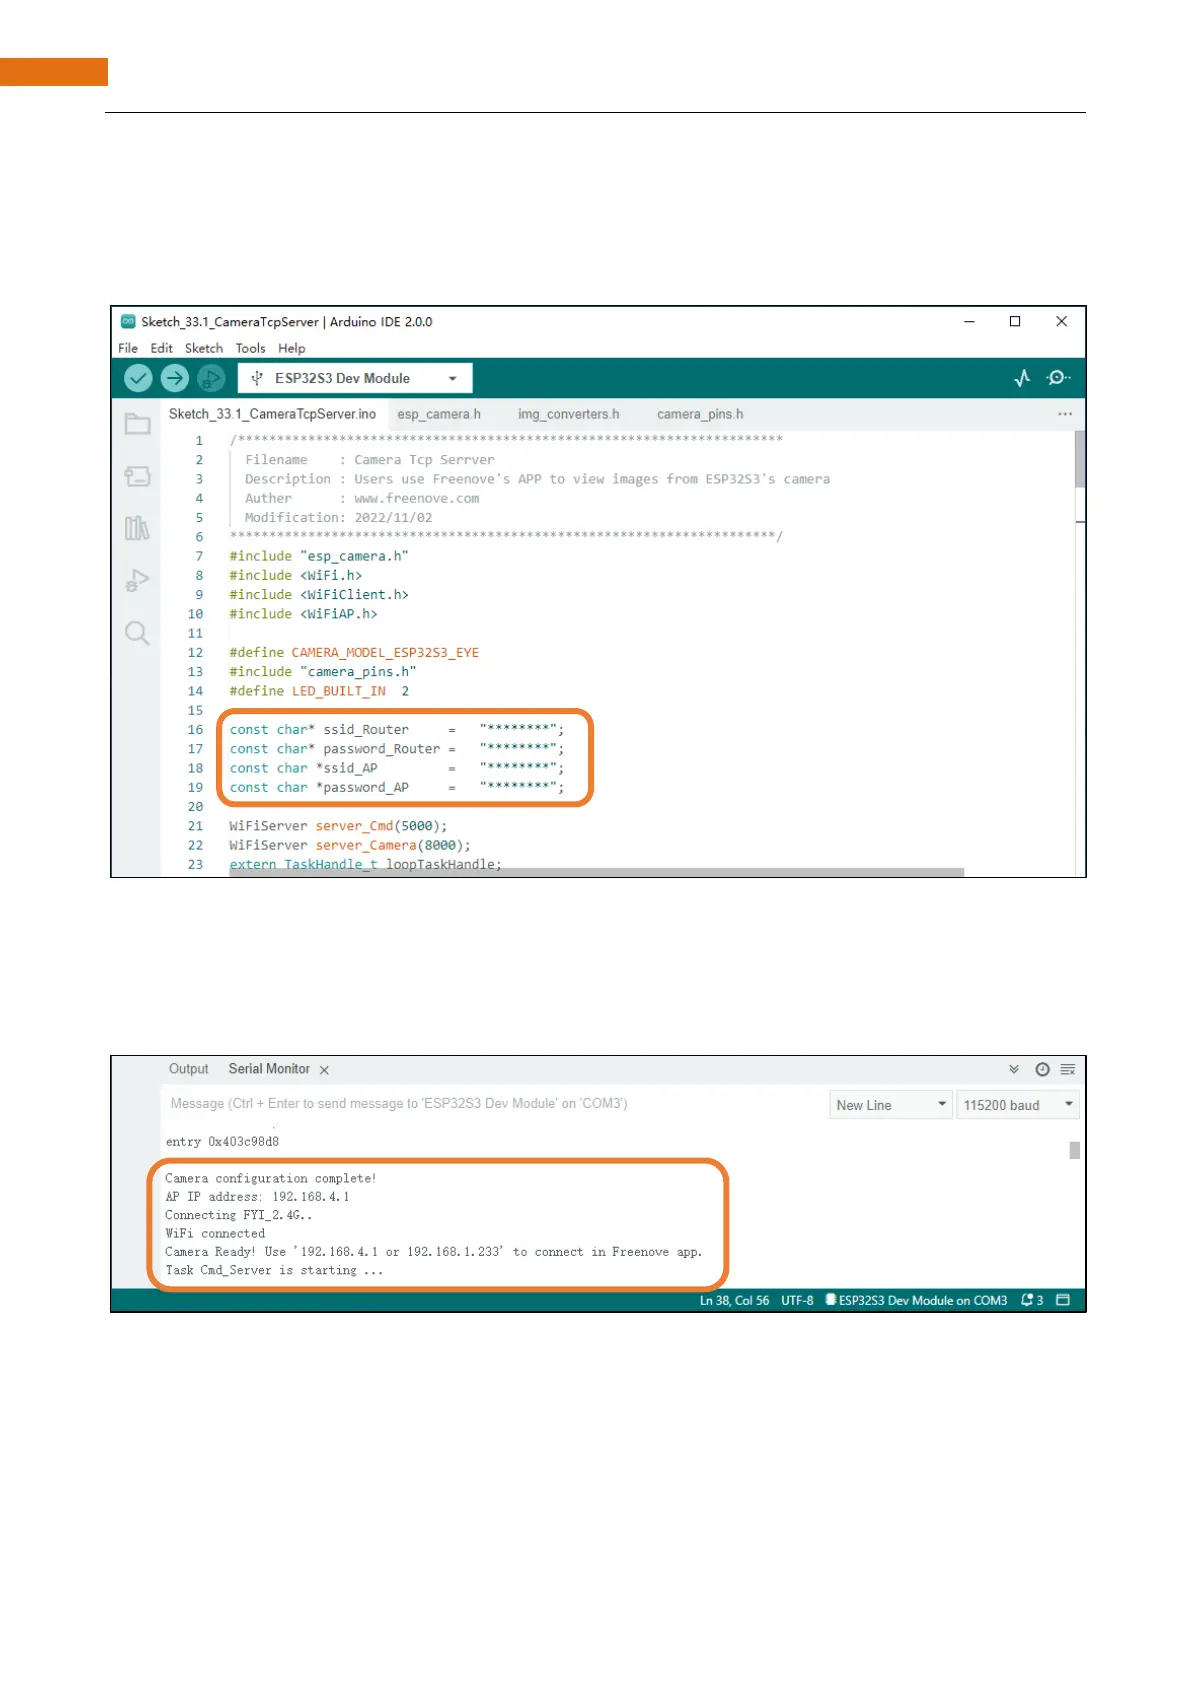1191x1684 pixels.
Task: Switch to img_converters.h tab
Action: tap(568, 414)
